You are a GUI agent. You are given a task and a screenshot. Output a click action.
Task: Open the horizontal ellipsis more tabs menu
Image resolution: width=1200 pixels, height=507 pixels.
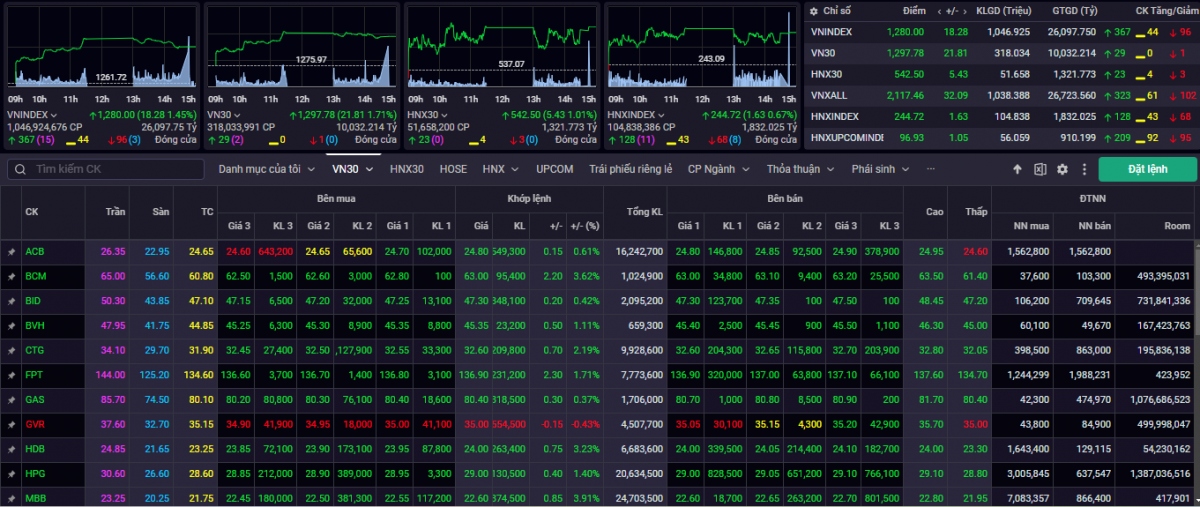(931, 169)
